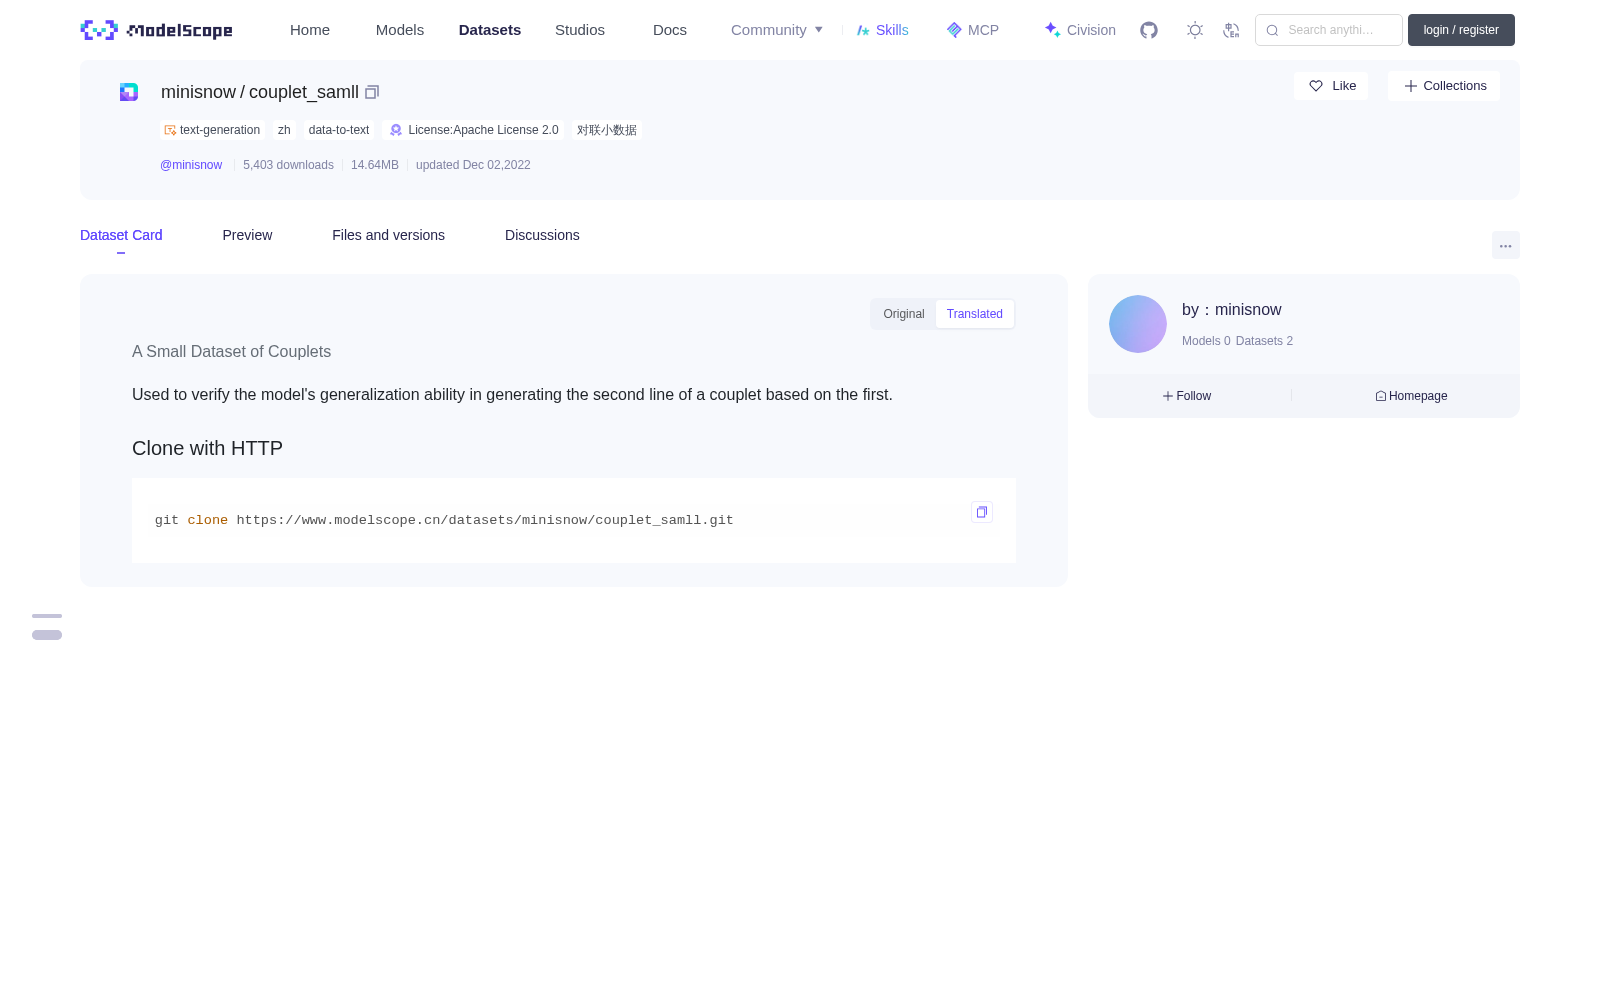Click the 'Clone with HTTP' heading

[207, 448]
